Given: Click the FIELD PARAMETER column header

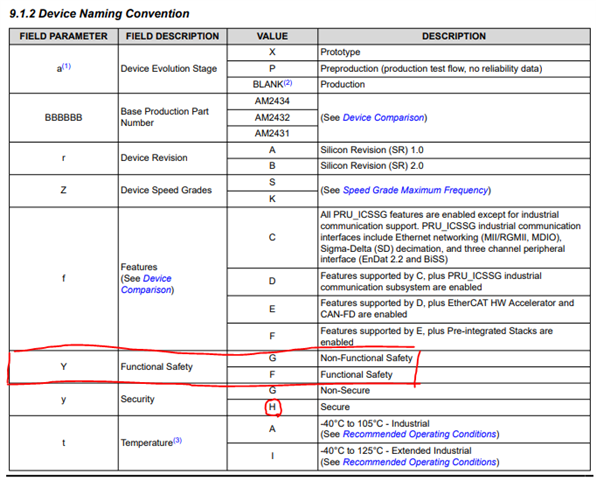Looking at the screenshot, I should click(63, 36).
